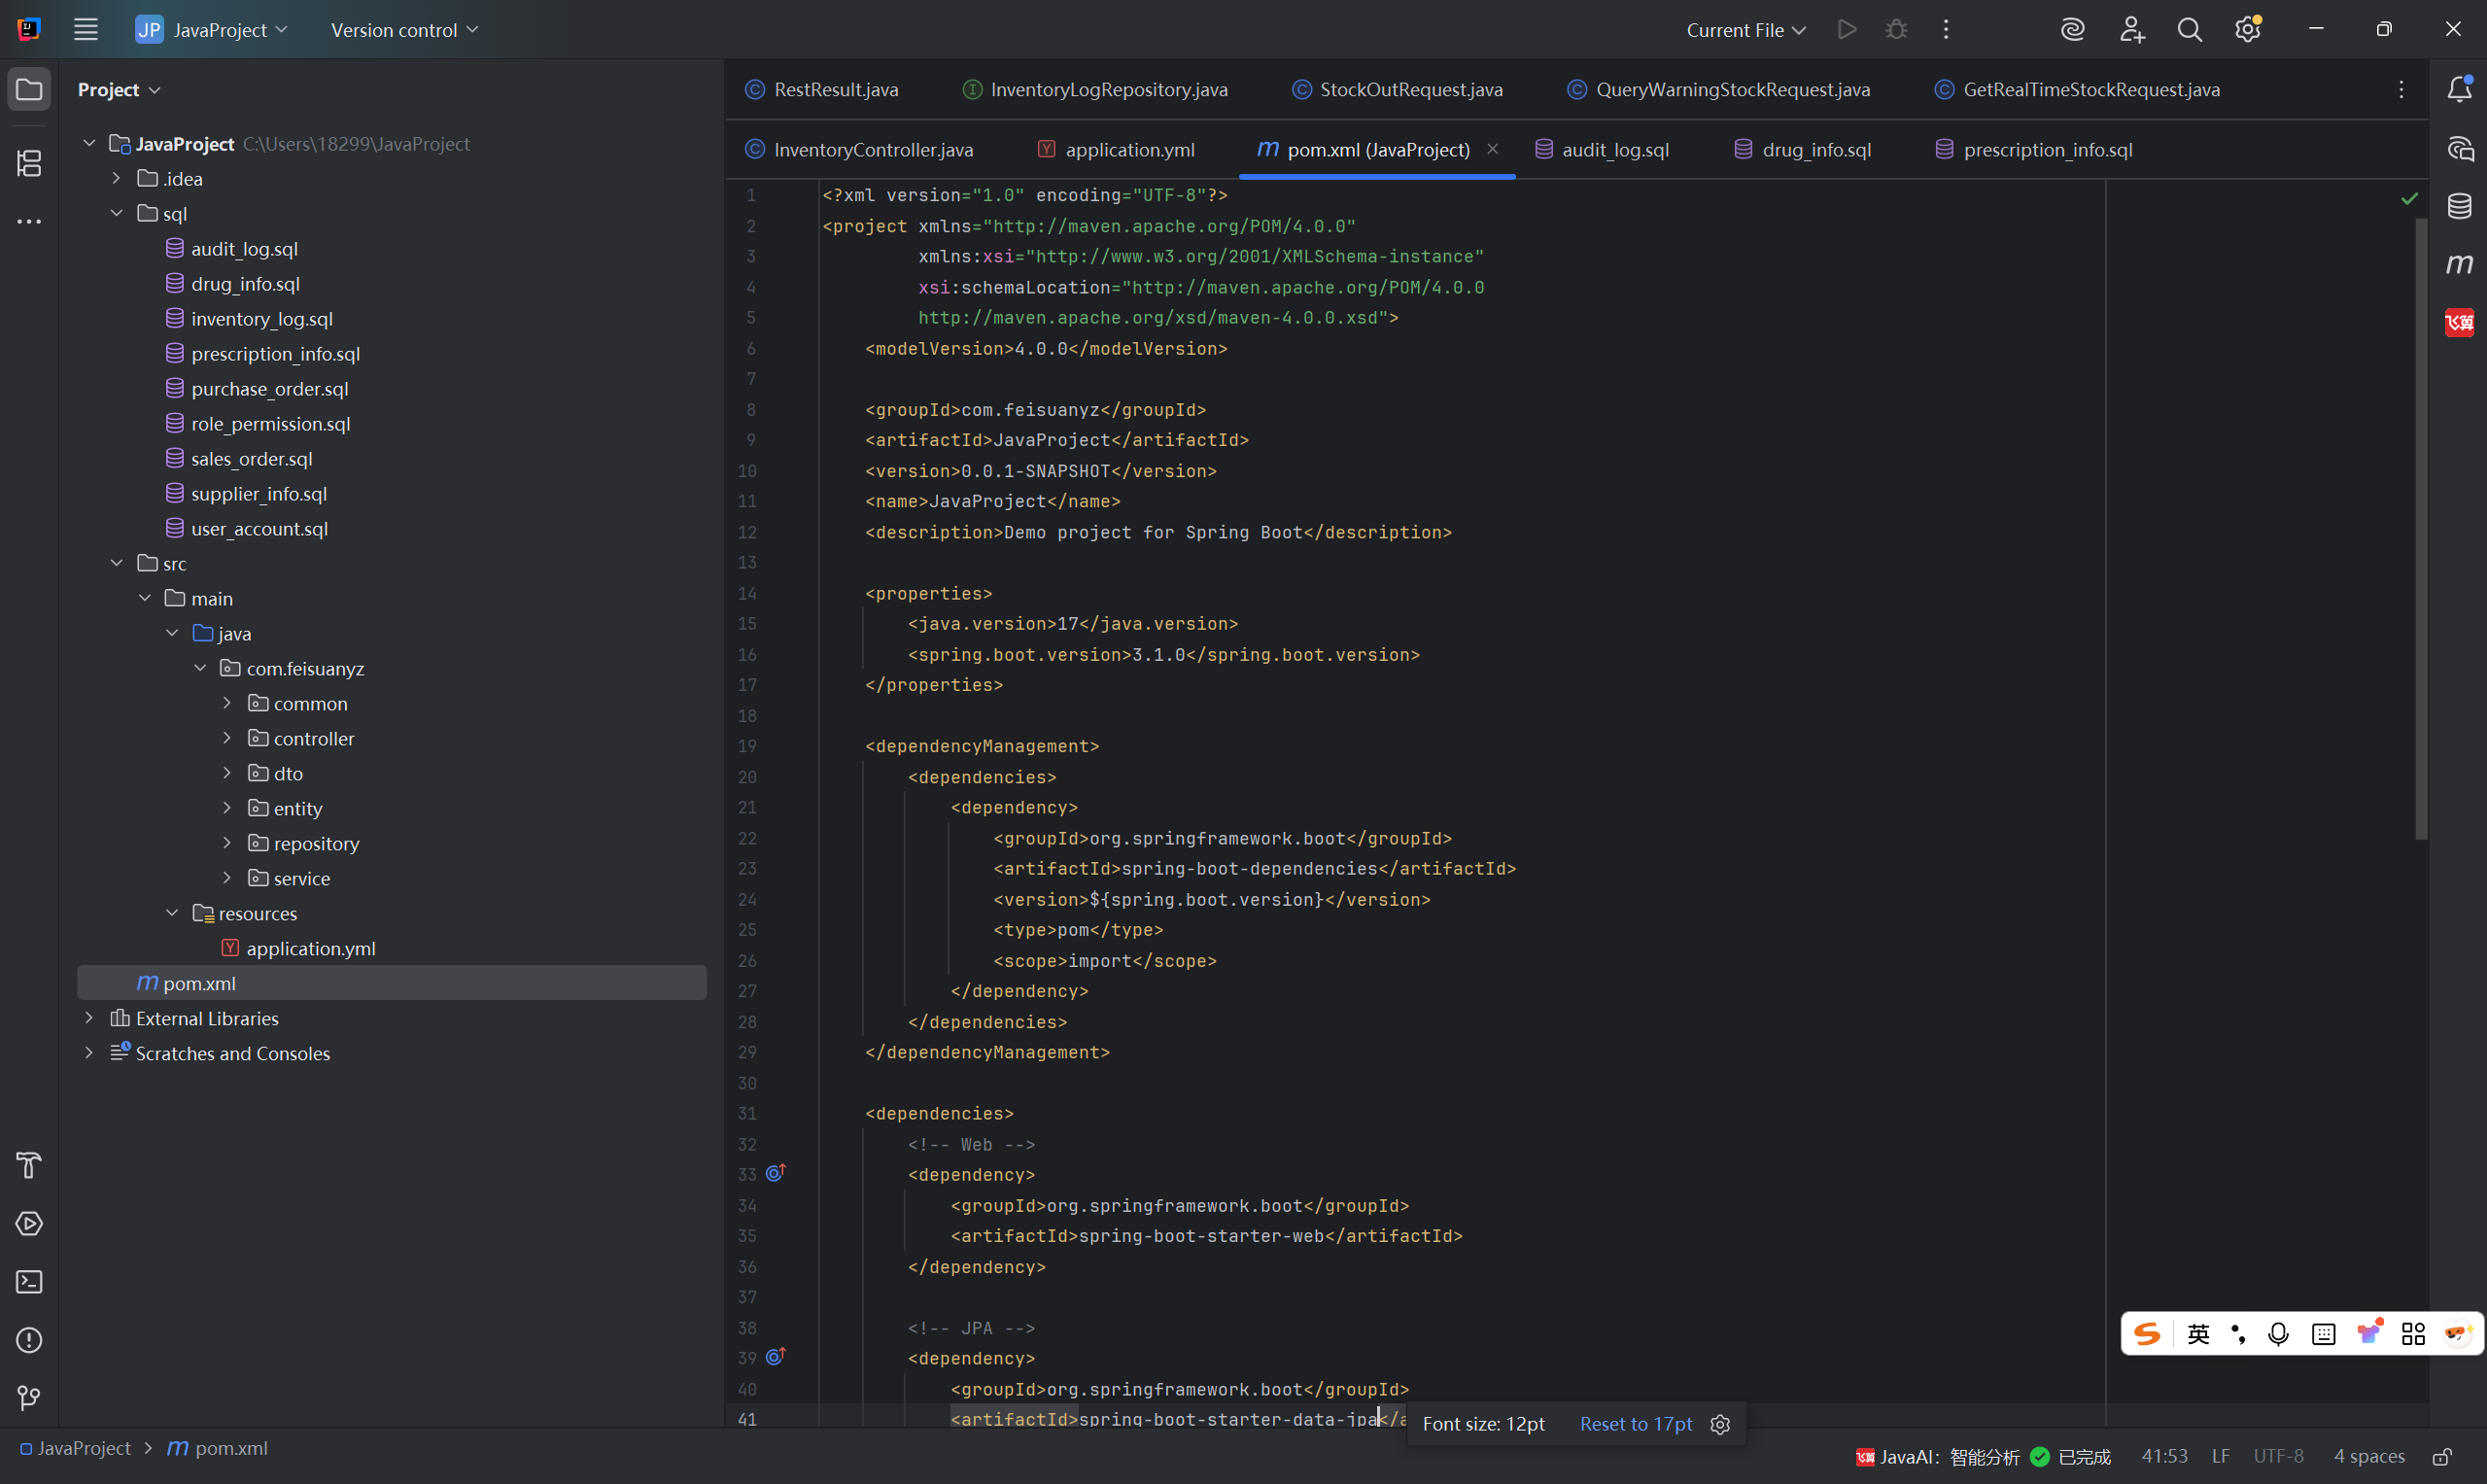Collapse the sql folder in project tree
Image resolution: width=2487 pixels, height=1484 pixels.
[117, 213]
